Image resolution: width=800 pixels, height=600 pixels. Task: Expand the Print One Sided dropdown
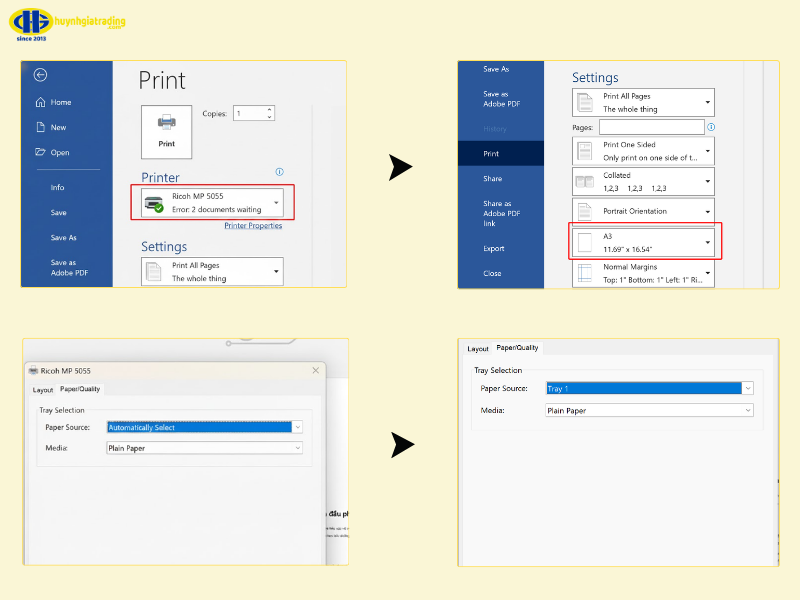pos(708,151)
